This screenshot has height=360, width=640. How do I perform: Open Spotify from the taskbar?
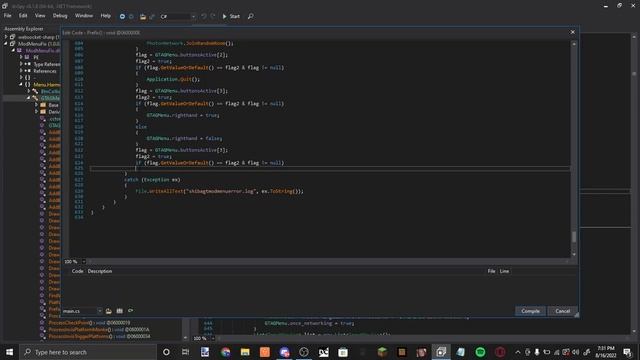pos(480,352)
